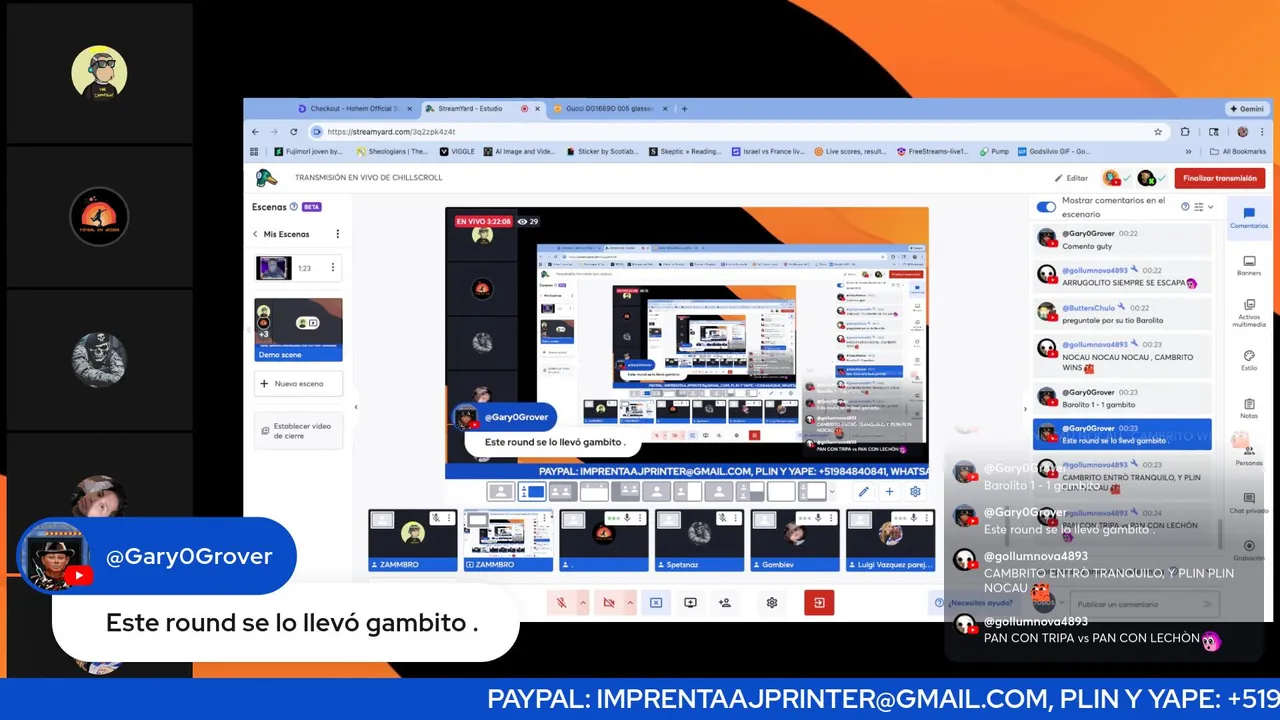Open the browser extensions puzzle icon

point(1186,132)
